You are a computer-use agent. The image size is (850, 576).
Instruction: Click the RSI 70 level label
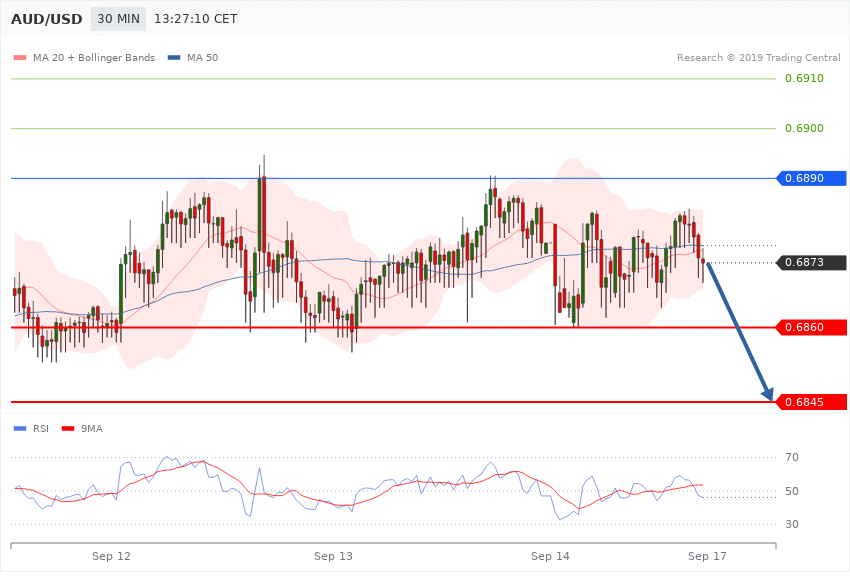[791, 457]
